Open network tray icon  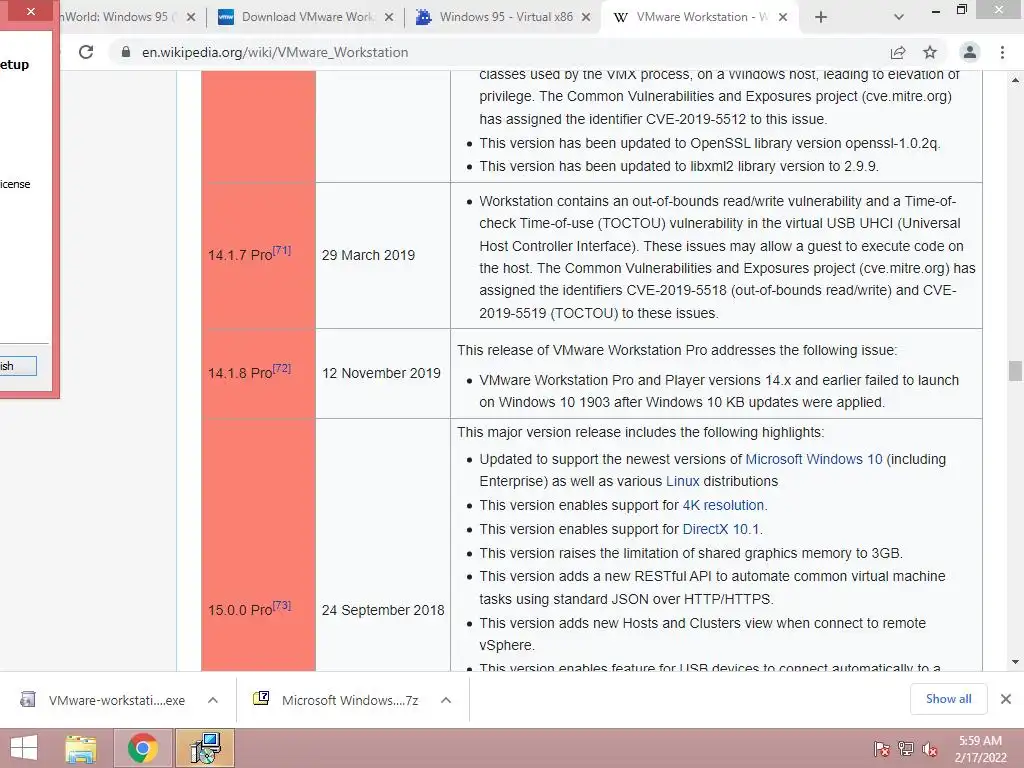click(x=906, y=749)
